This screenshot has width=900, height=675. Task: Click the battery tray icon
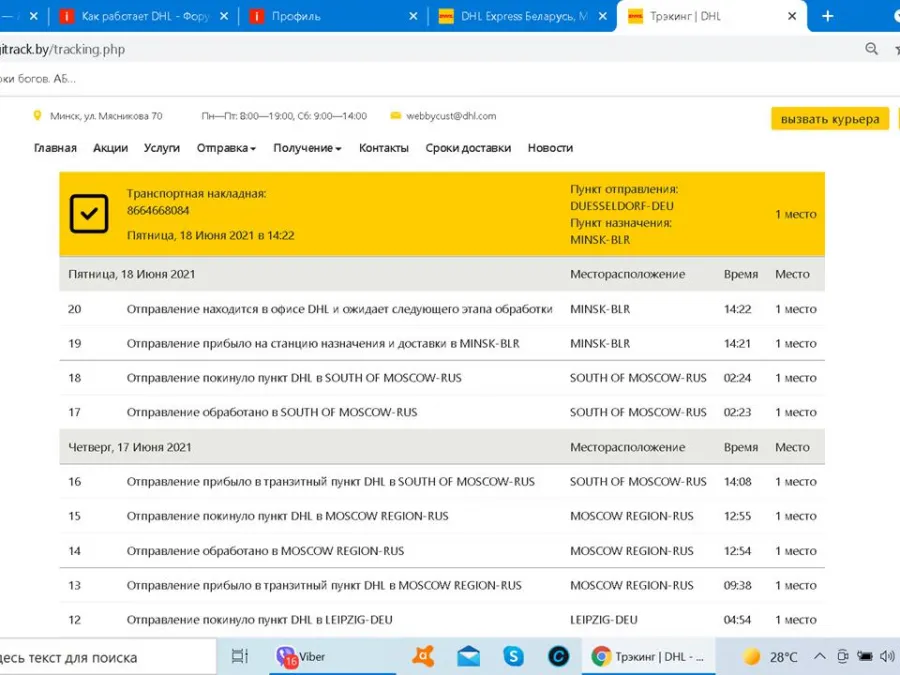click(x=864, y=656)
